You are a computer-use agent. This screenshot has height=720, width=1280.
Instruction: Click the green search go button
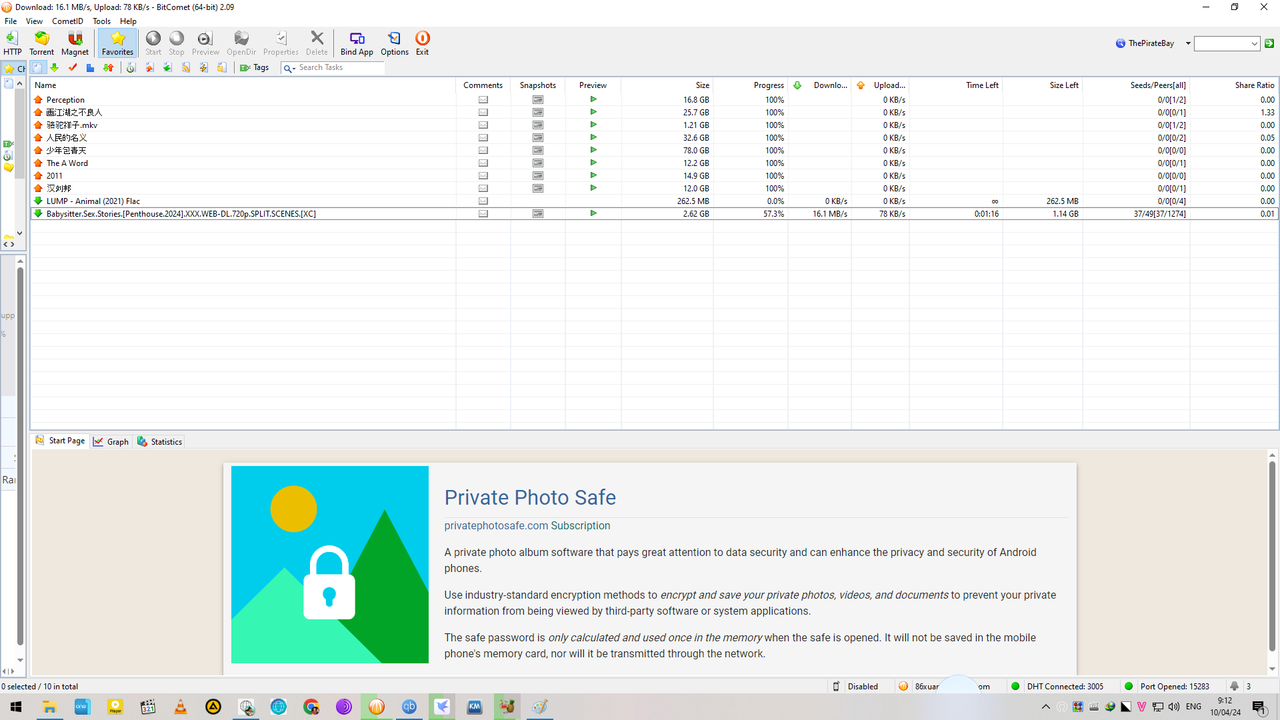[x=1269, y=44]
